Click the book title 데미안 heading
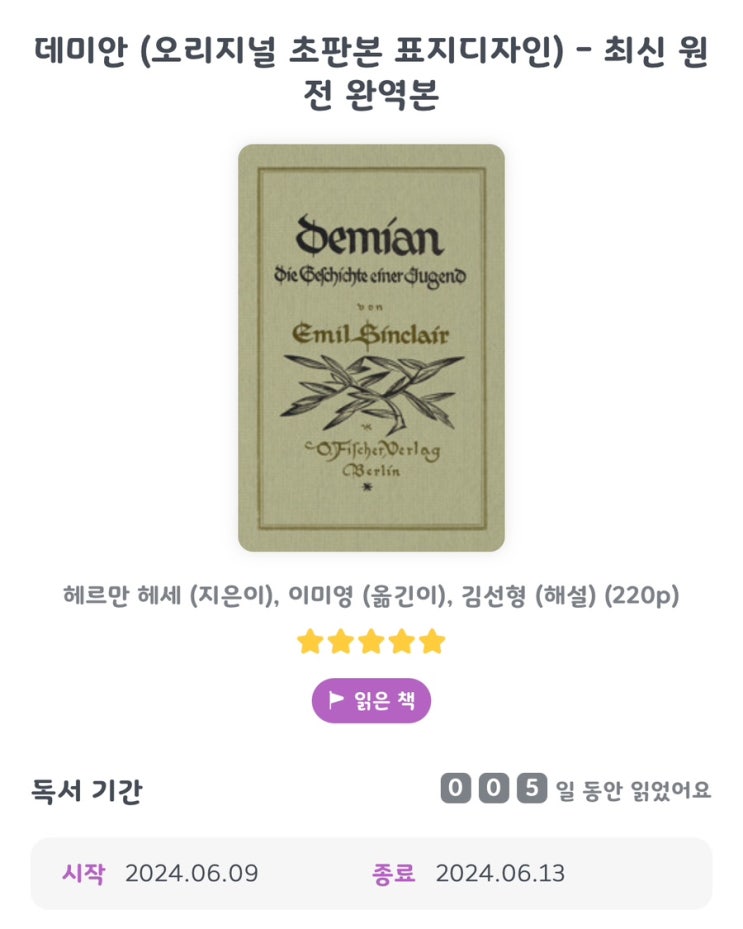Image resolution: width=743 pixels, height=929 pixels. click(x=372, y=72)
